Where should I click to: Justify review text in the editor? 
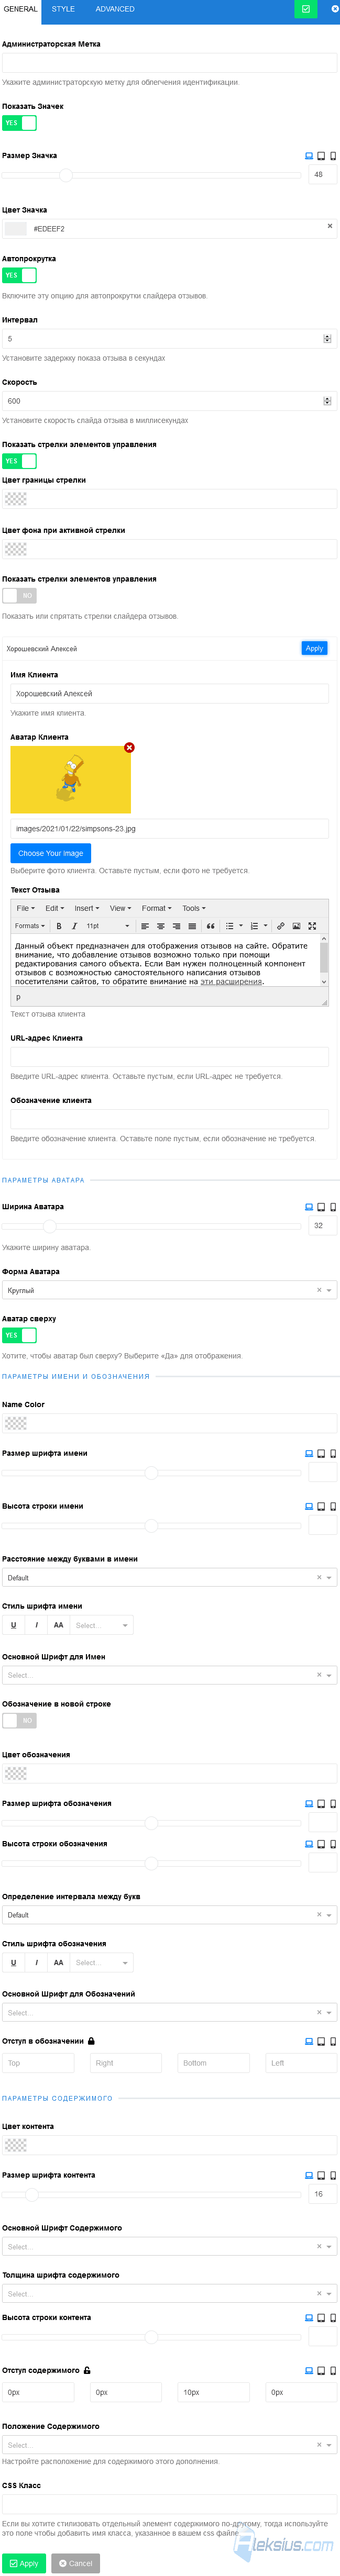(192, 926)
